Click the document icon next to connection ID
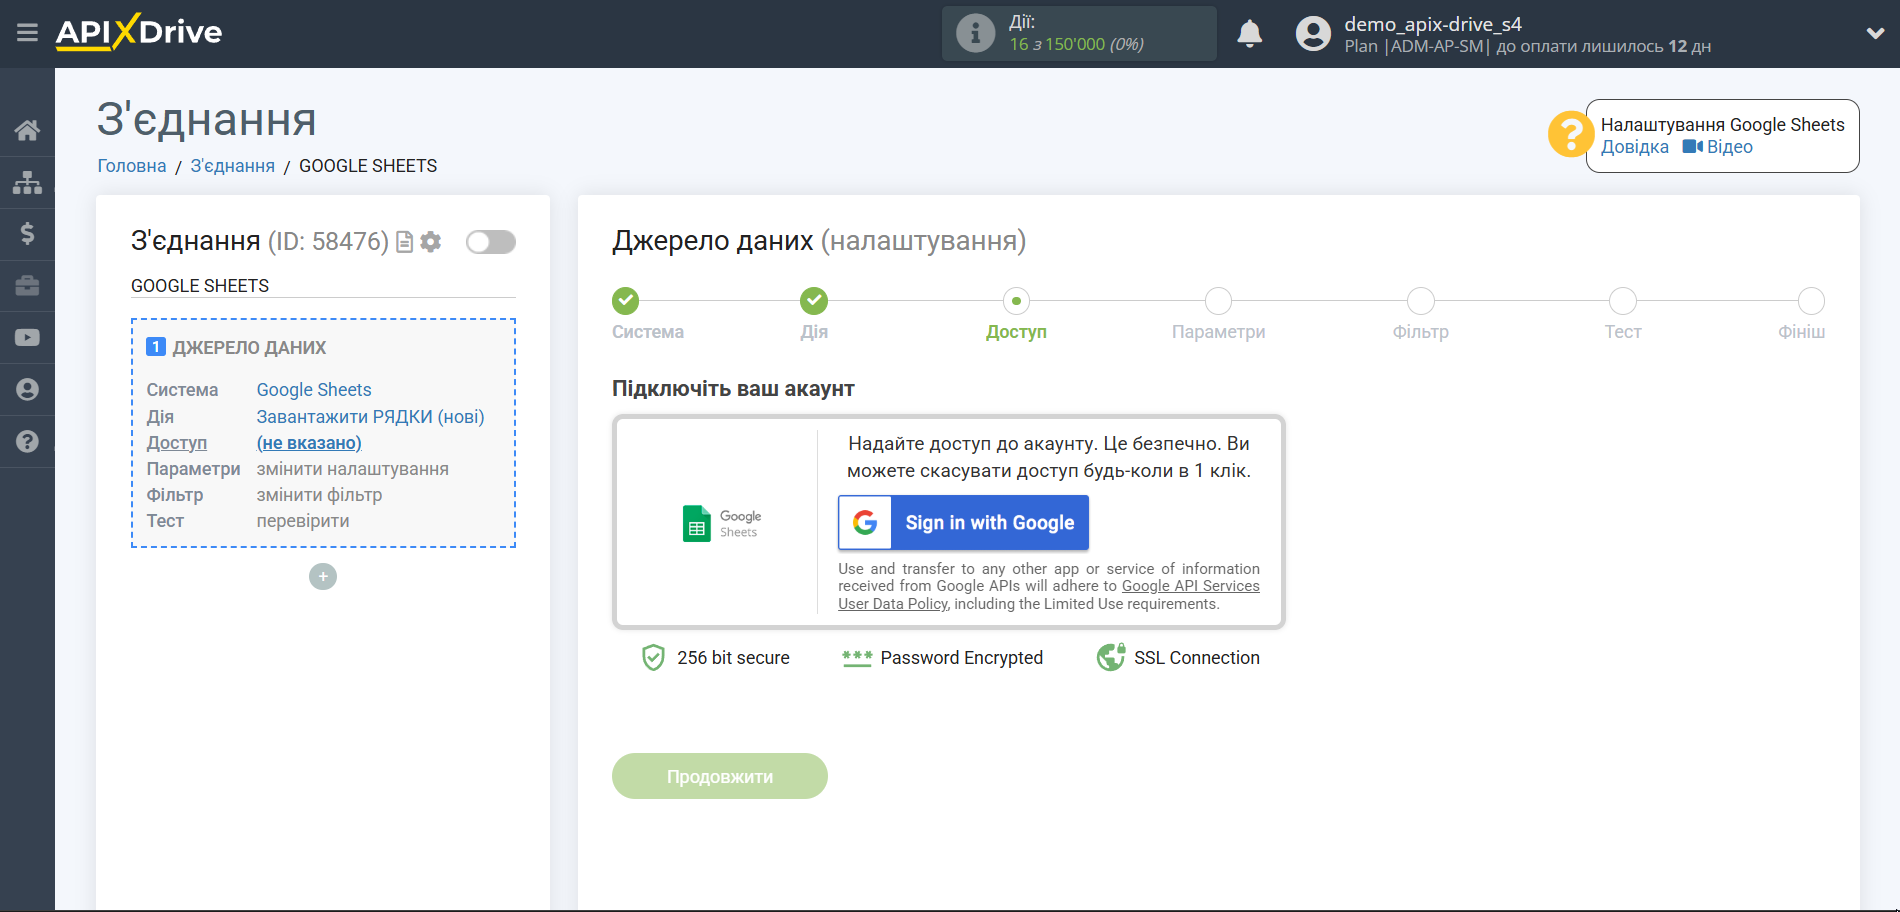 403,241
